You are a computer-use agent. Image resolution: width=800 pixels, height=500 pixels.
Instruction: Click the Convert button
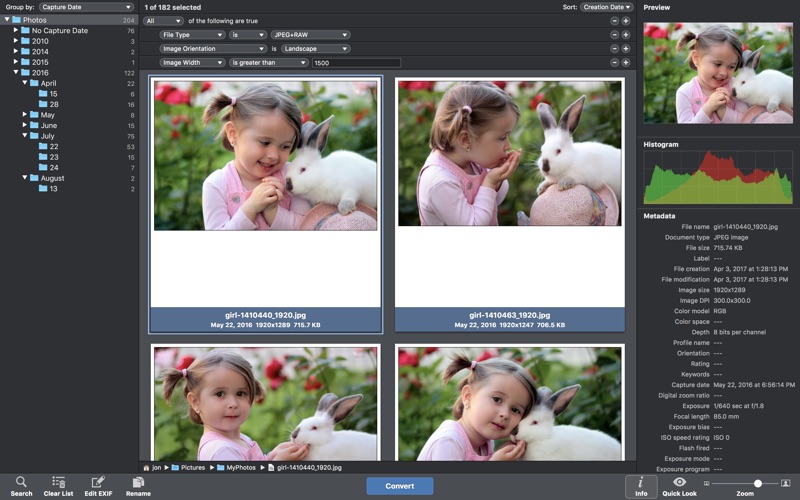point(399,486)
